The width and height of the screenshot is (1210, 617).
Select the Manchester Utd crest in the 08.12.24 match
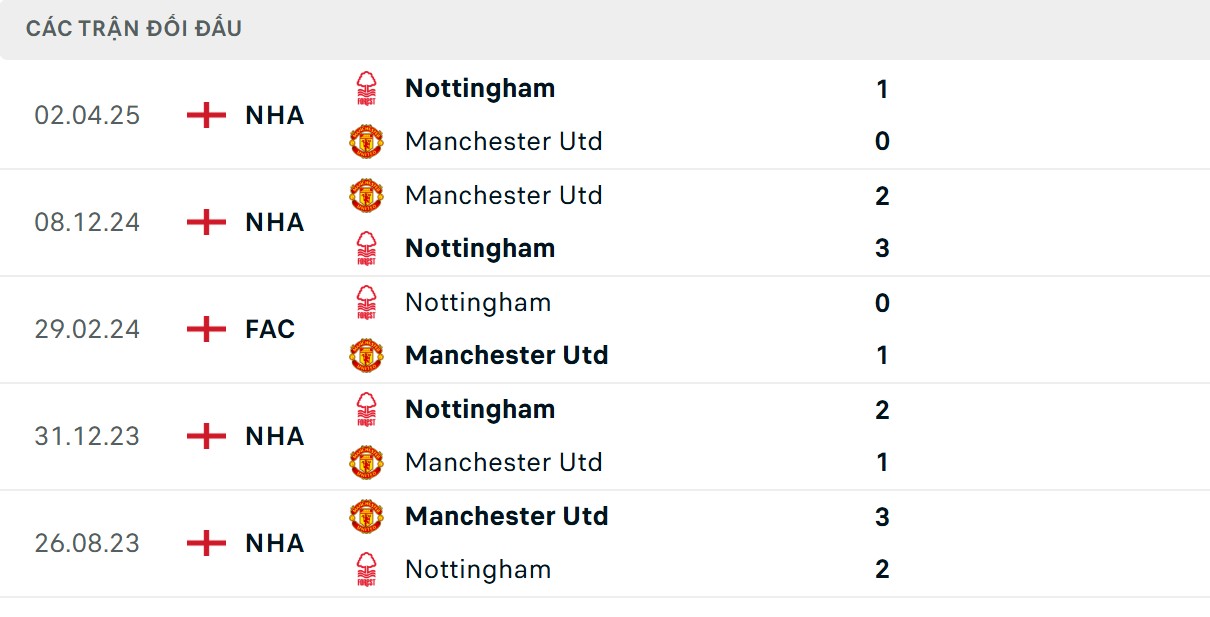tap(366, 195)
